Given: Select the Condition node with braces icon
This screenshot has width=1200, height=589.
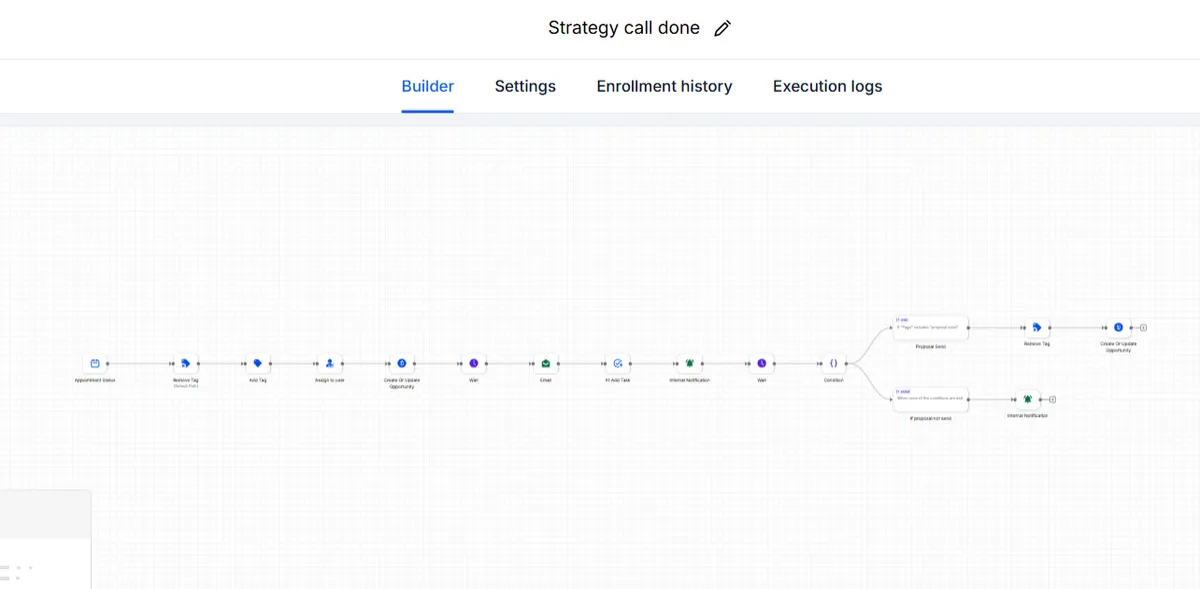Looking at the screenshot, I should pyautogui.click(x=834, y=363).
